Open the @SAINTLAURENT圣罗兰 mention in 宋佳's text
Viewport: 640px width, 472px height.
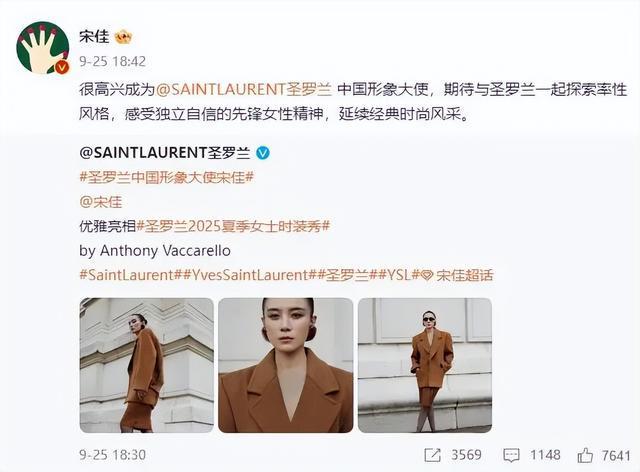244,89
